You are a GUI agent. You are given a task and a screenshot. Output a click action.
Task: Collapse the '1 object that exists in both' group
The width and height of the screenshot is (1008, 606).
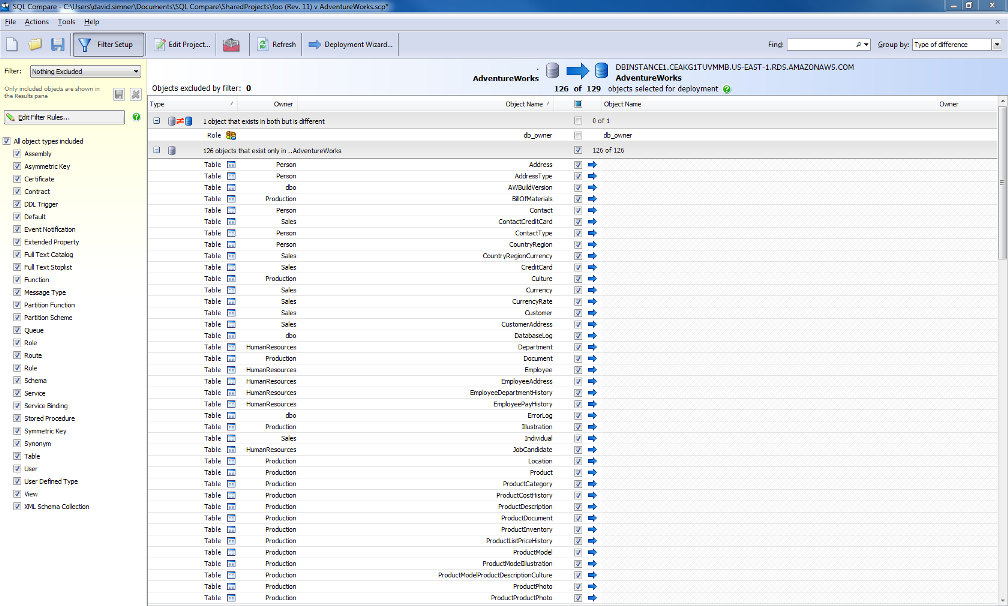(x=156, y=121)
